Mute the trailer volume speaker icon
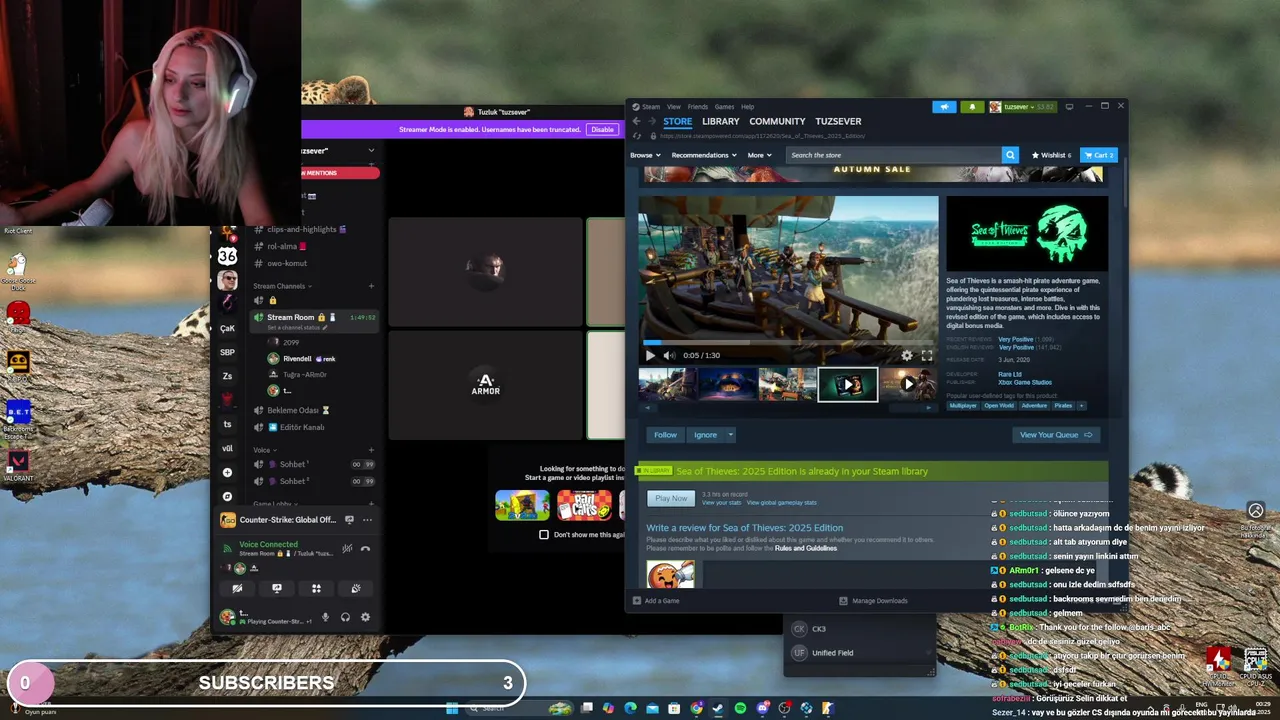The image size is (1280, 720). (669, 355)
